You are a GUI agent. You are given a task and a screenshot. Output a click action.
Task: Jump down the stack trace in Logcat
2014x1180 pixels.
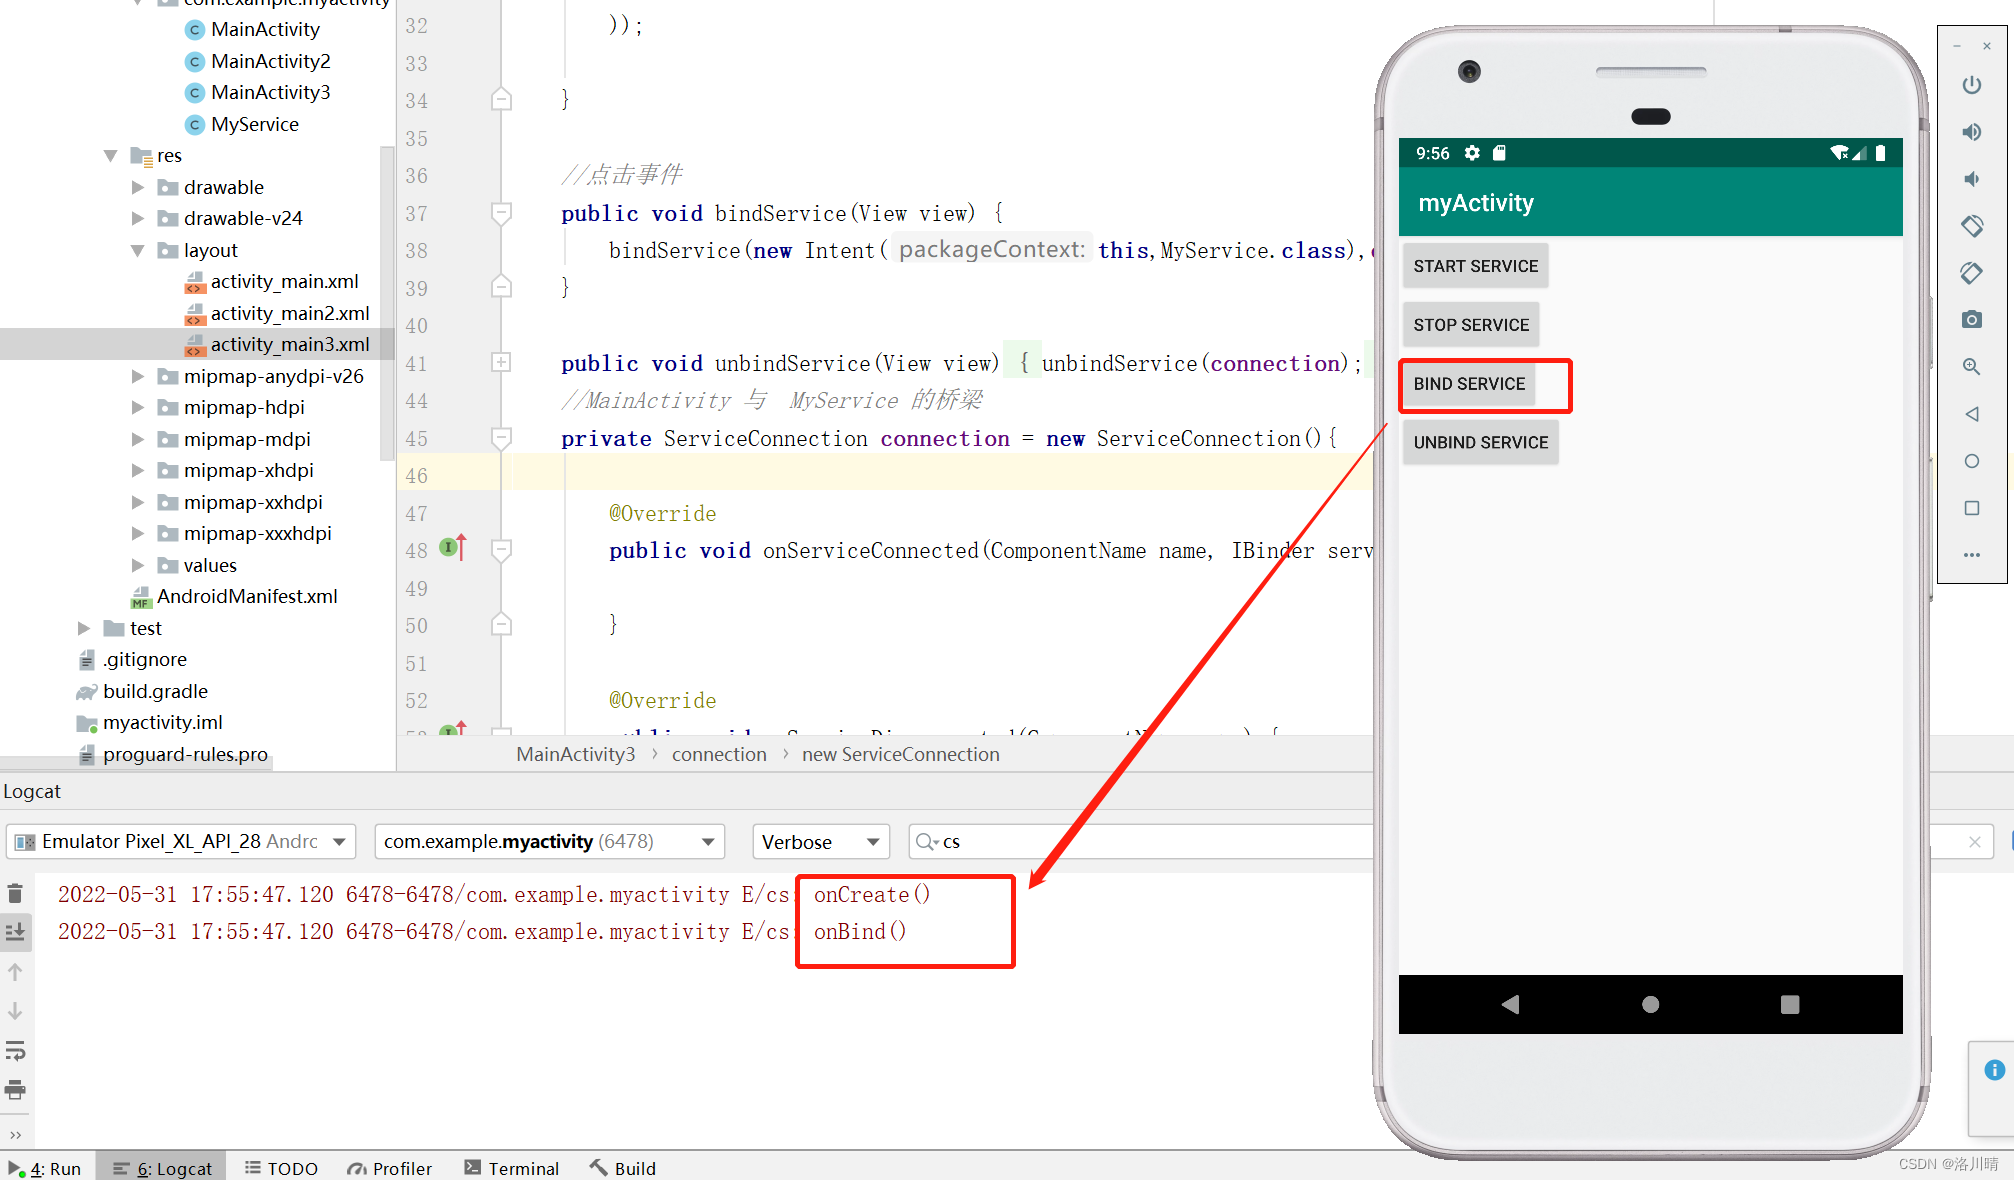tap(16, 1011)
